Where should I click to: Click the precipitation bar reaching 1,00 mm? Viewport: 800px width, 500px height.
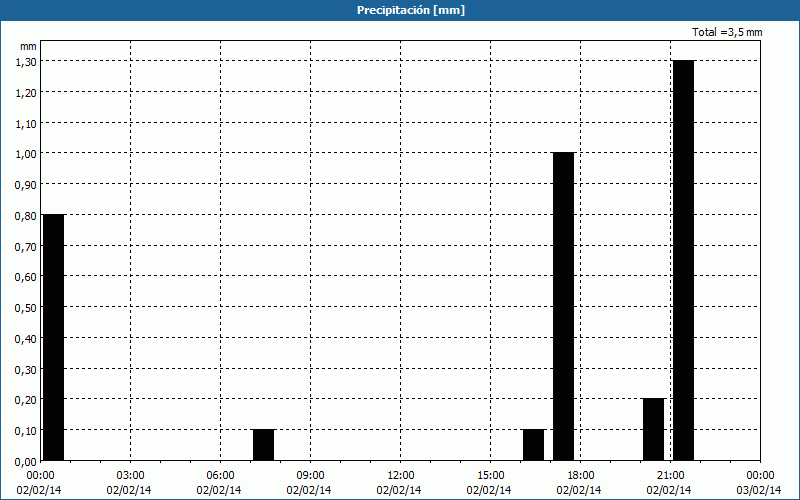[x=564, y=307]
